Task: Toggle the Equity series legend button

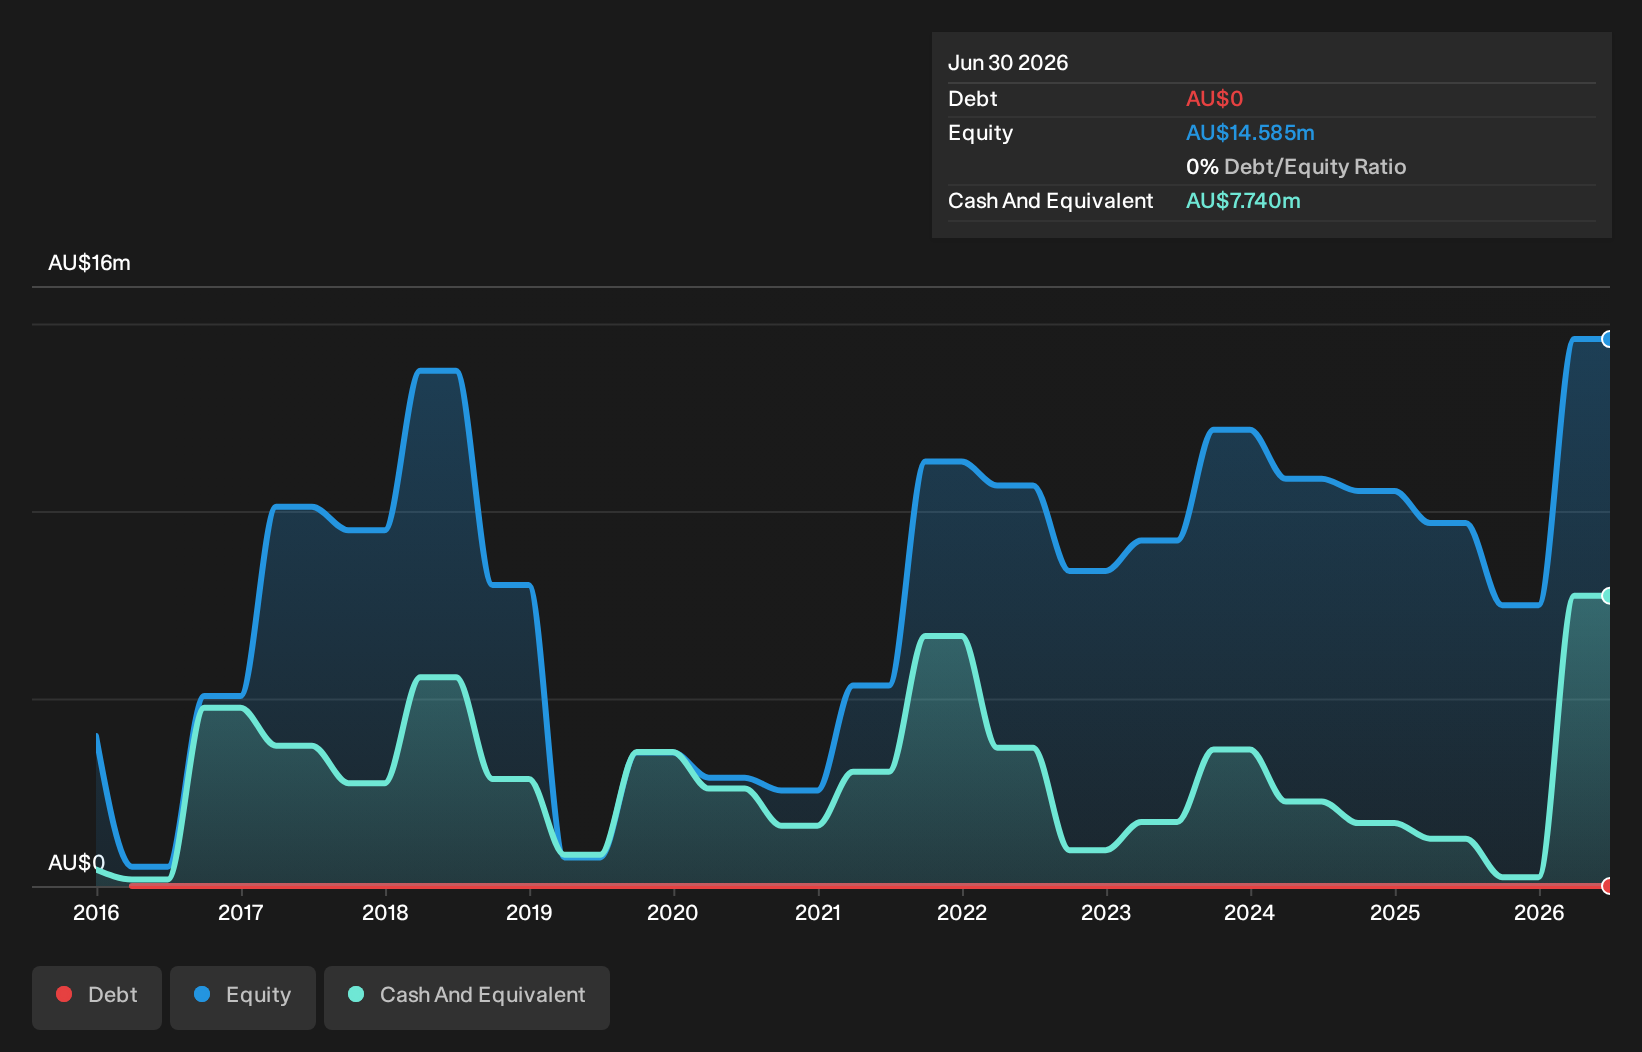Action: click(243, 997)
